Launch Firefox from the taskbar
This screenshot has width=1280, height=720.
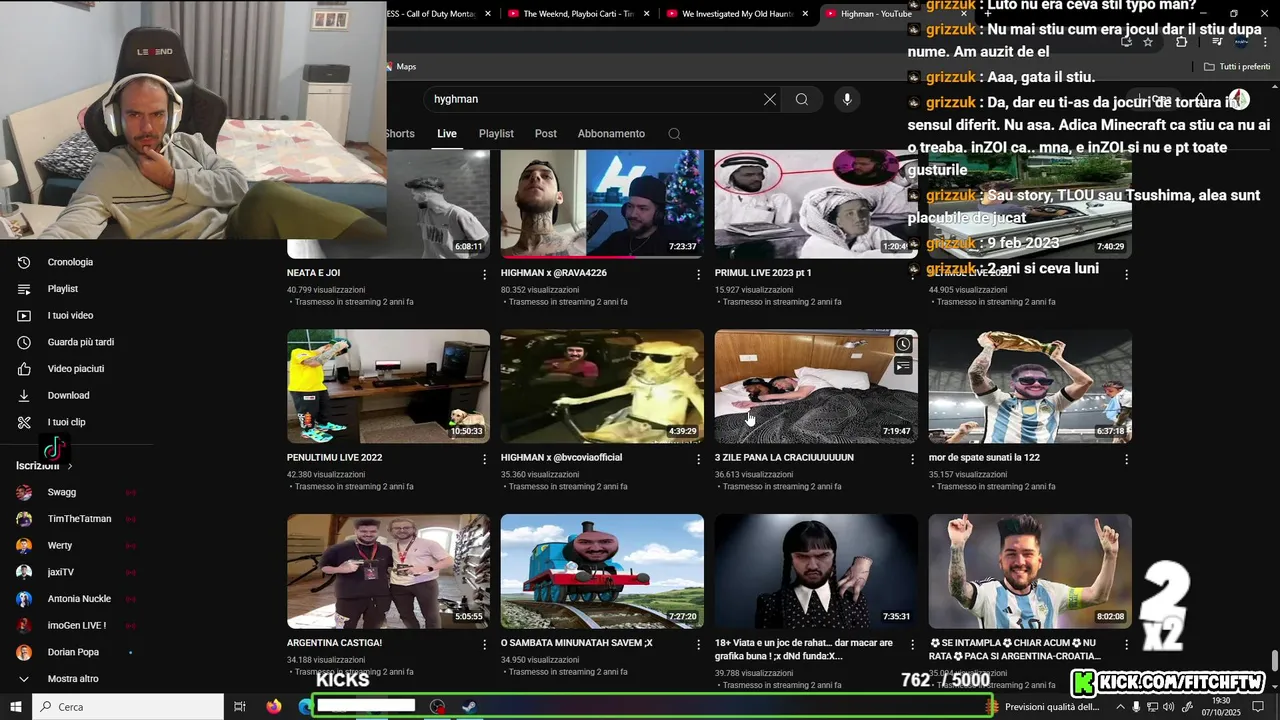point(274,706)
